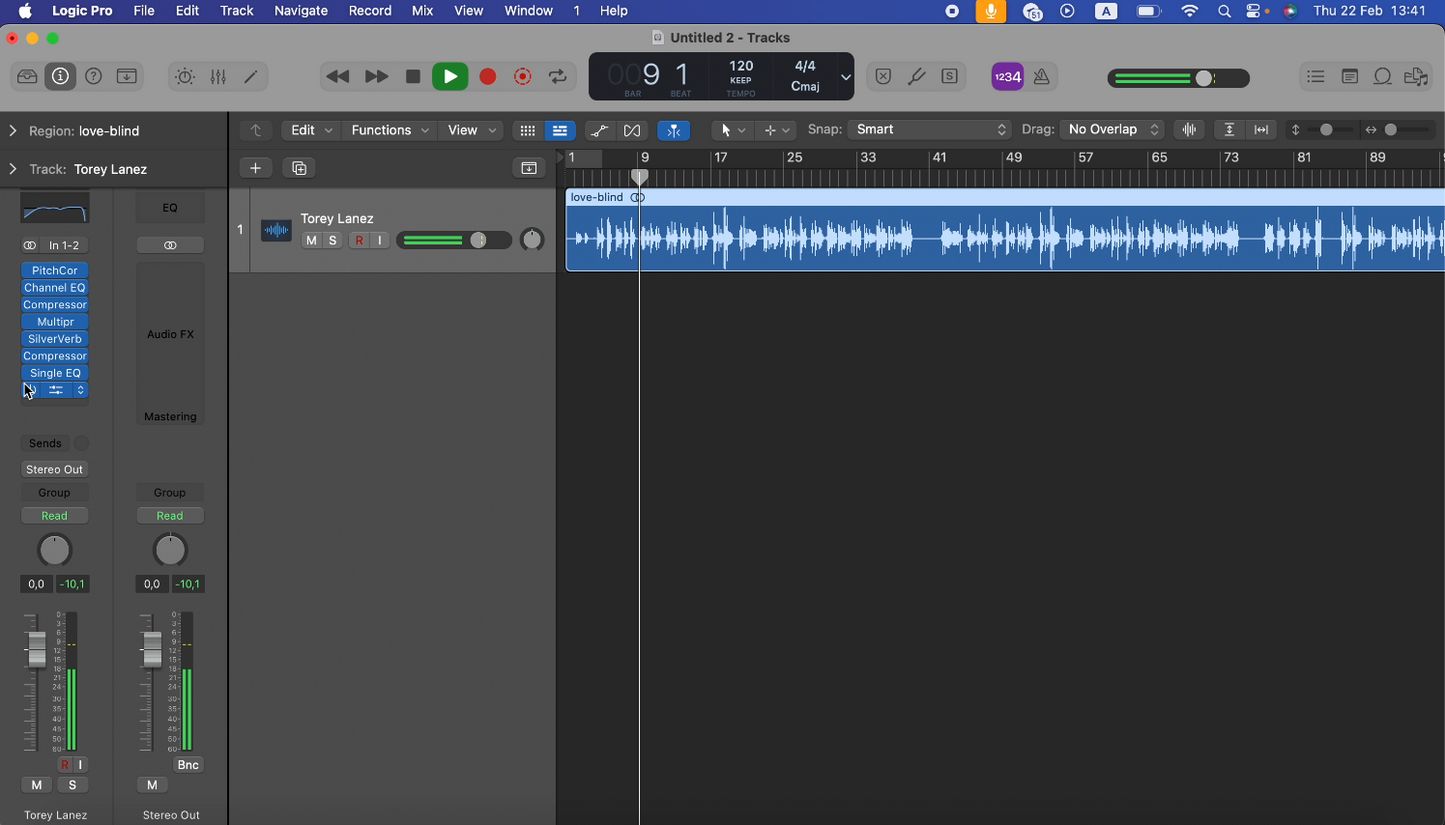The image size is (1445, 825).
Task: Toggle the purple count-in 1234 button
Action: coord(1007,77)
